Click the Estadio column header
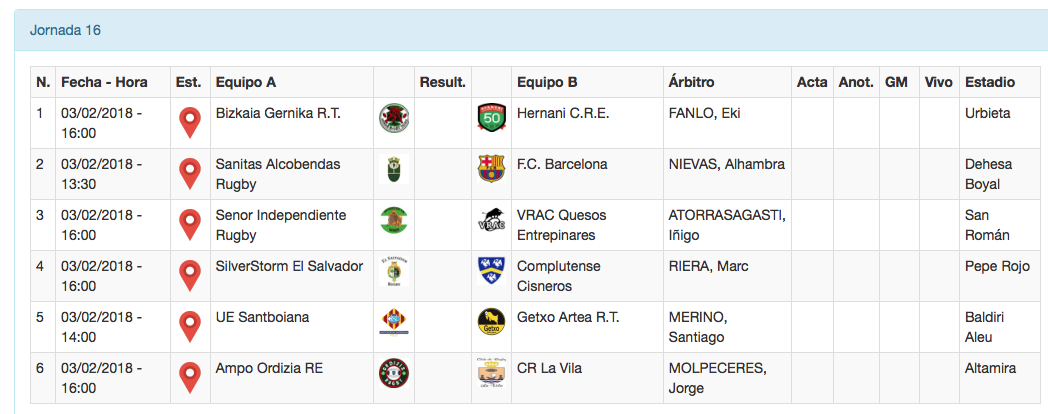Viewport: 1048px width, 414px height. pyautogui.click(x=990, y=82)
